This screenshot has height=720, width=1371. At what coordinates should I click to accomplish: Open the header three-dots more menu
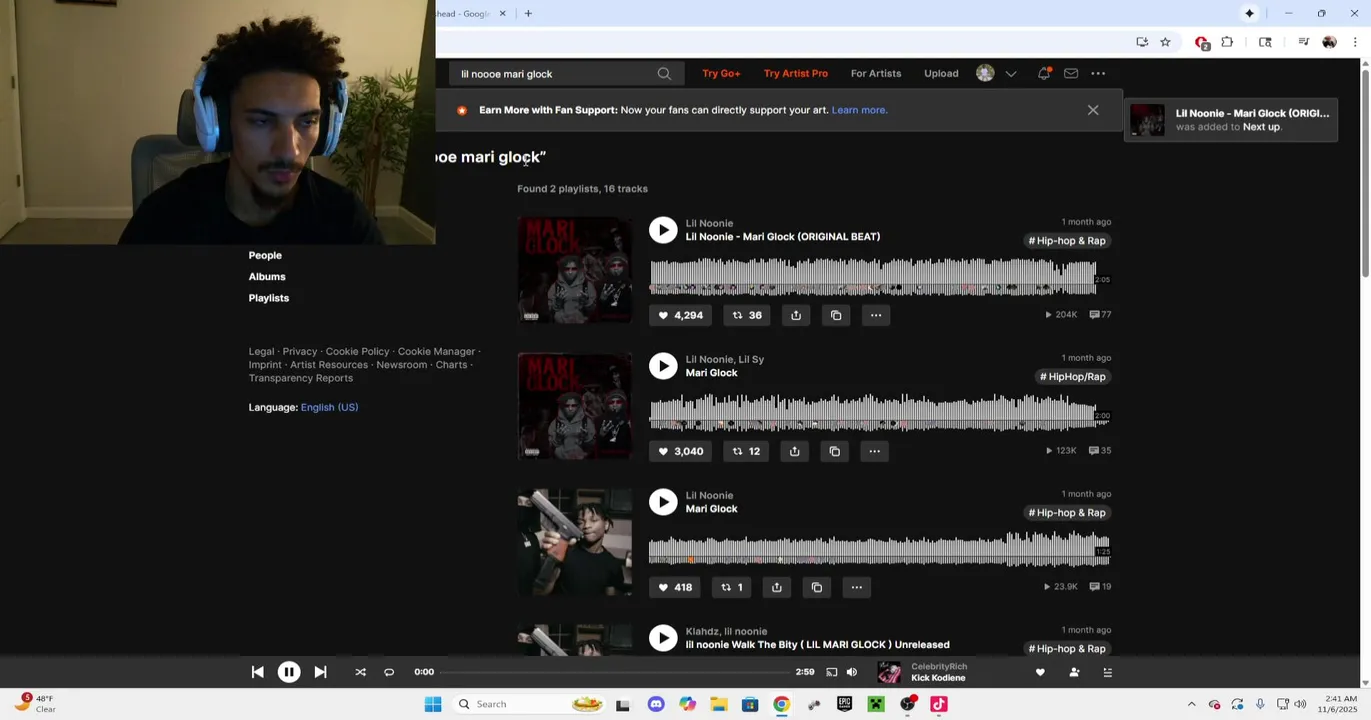pyautogui.click(x=1098, y=73)
